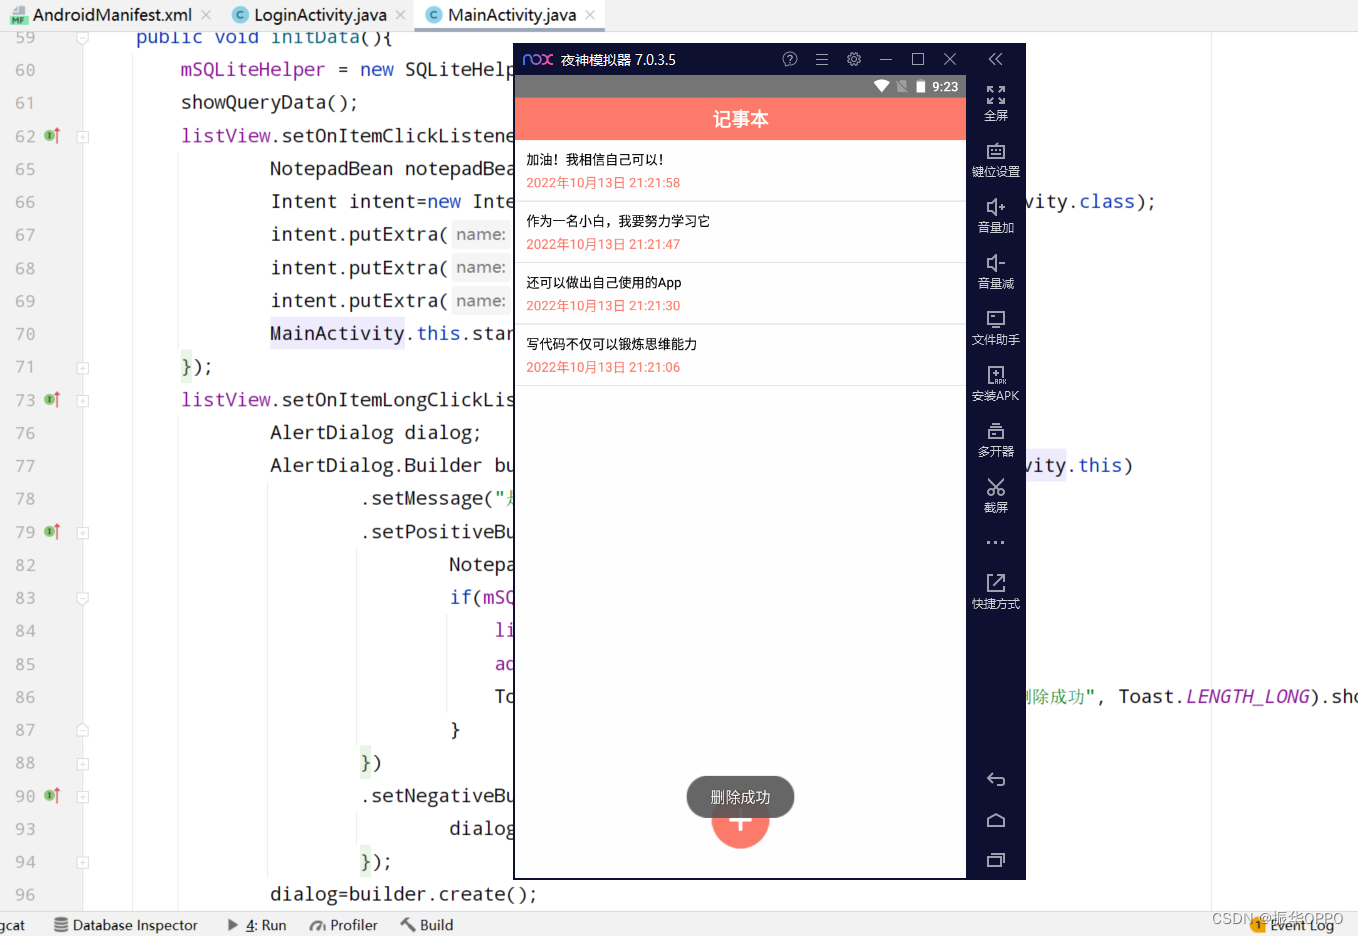This screenshot has height=936, width=1358.
Task: Click the line number 76 in gutter
Action: point(25,433)
